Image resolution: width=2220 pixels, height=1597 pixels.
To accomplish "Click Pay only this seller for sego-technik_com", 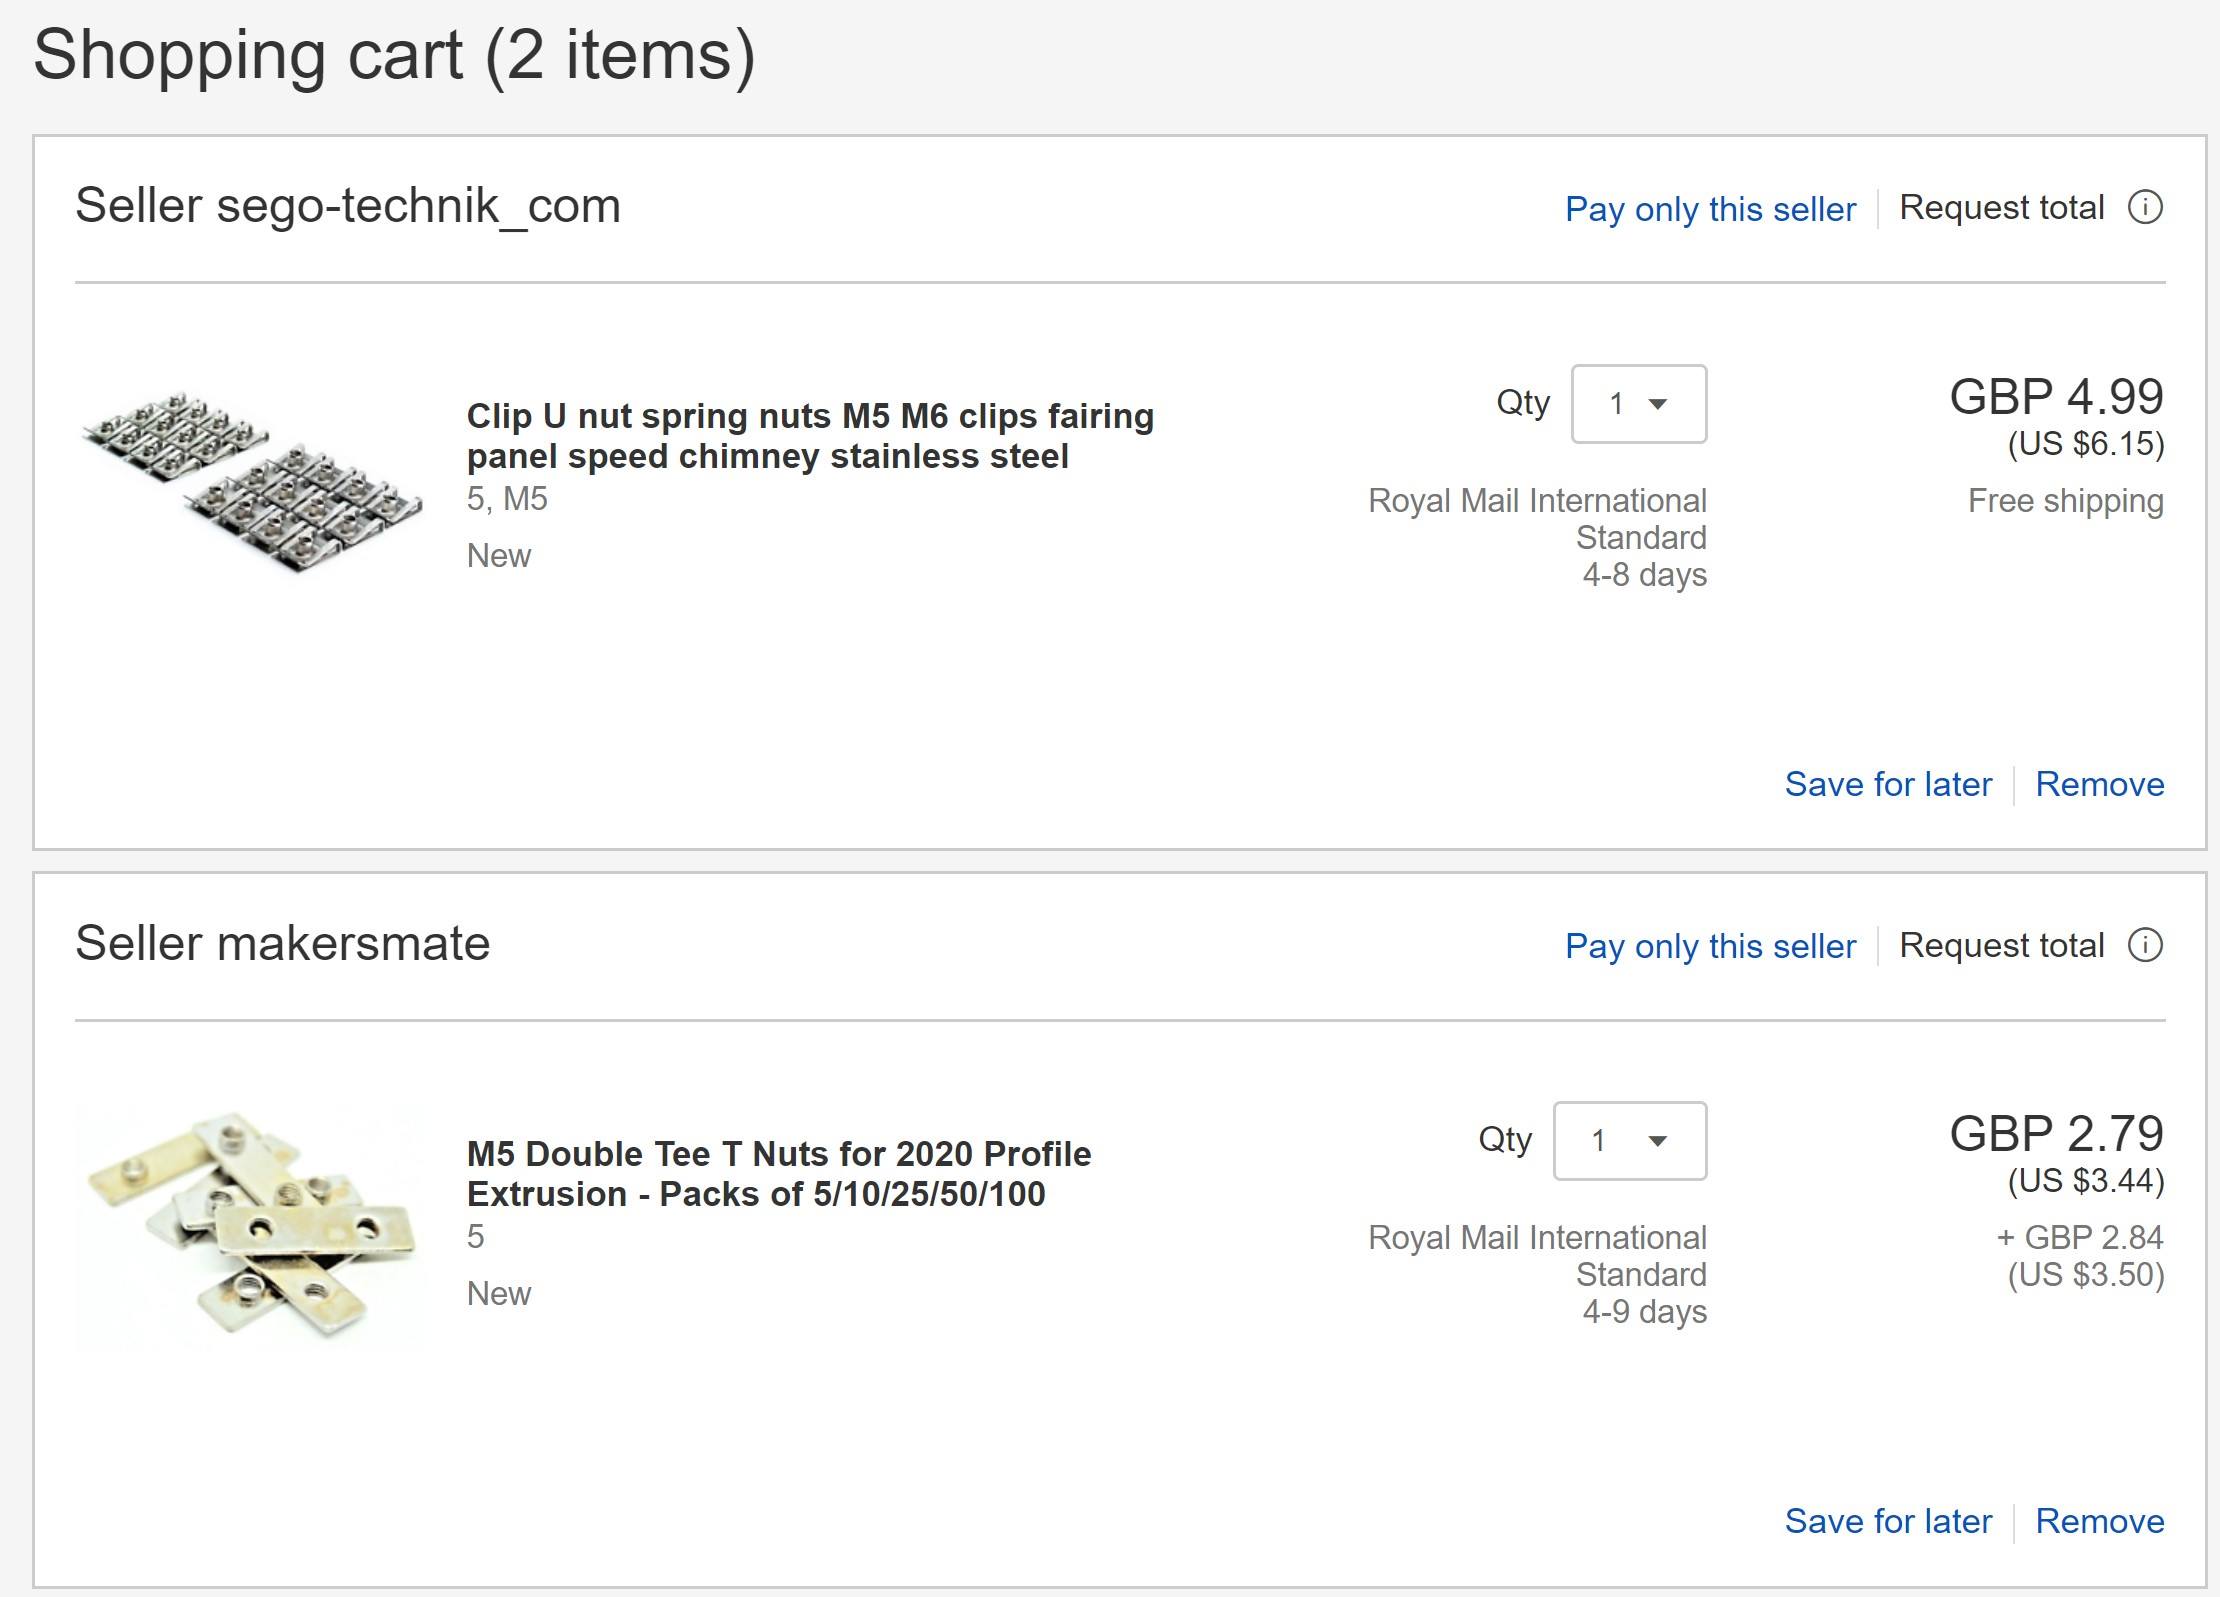I will 1710,209.
